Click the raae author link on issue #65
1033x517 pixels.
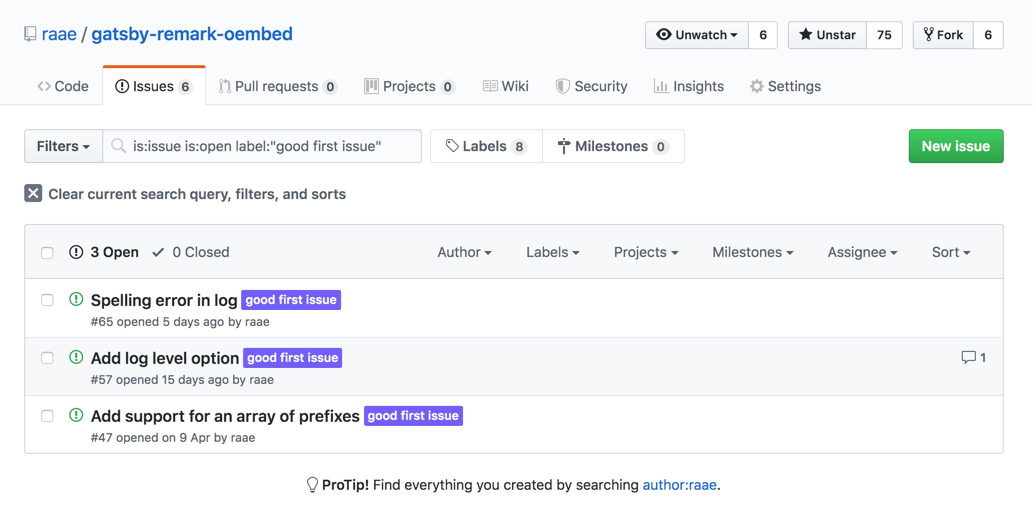pyautogui.click(x=257, y=322)
